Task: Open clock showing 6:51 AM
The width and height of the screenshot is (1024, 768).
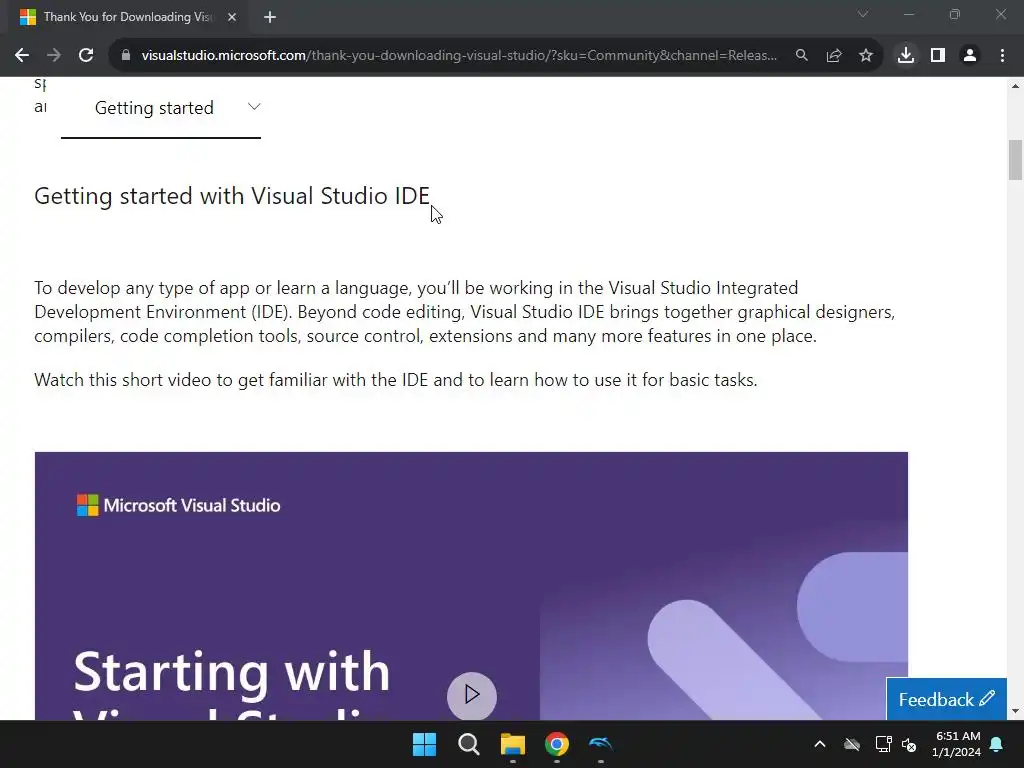Action: [956, 744]
